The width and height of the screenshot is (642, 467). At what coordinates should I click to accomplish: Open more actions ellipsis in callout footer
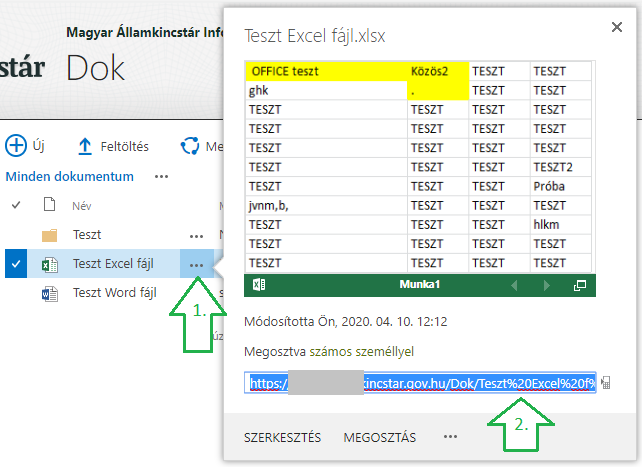[450, 437]
